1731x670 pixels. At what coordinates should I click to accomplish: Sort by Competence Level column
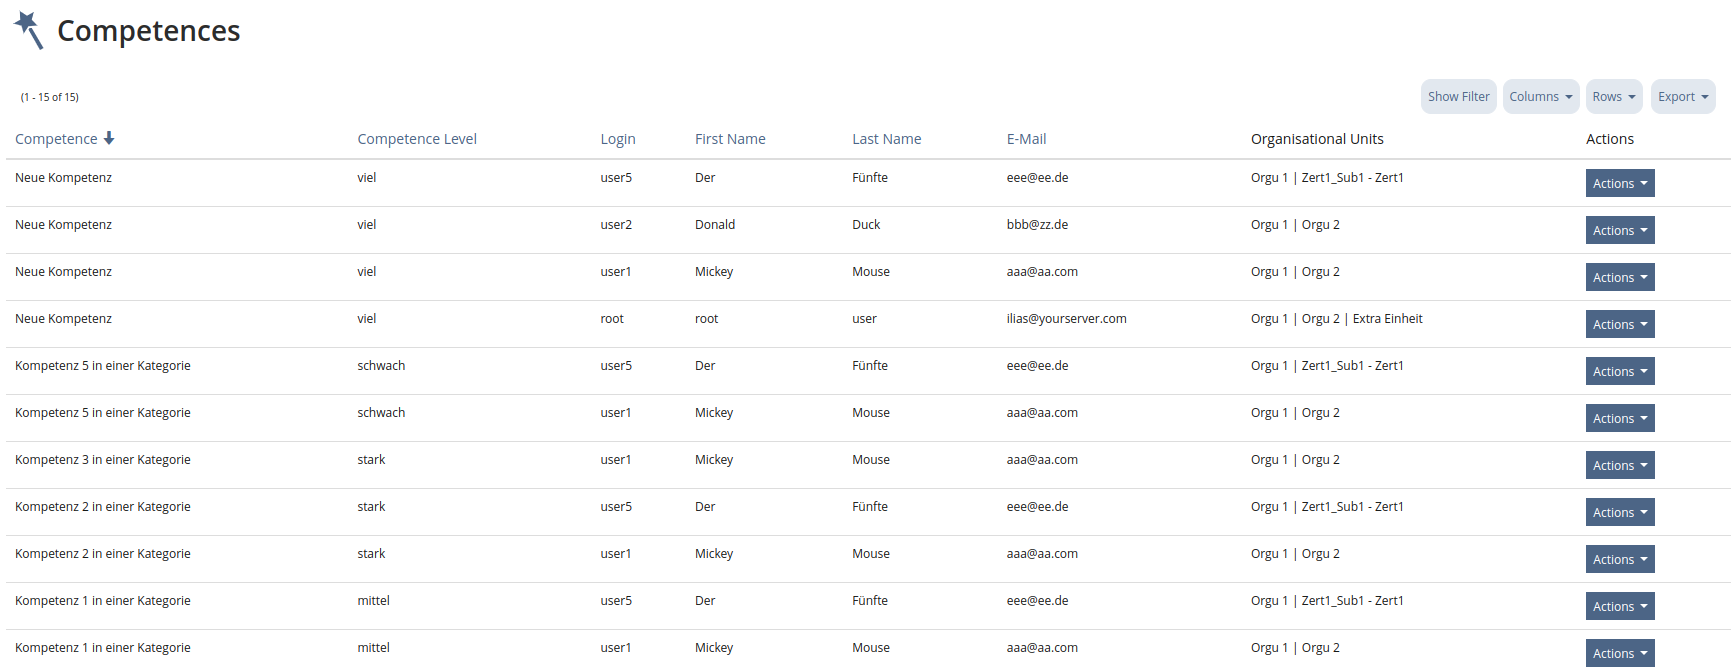(x=417, y=139)
